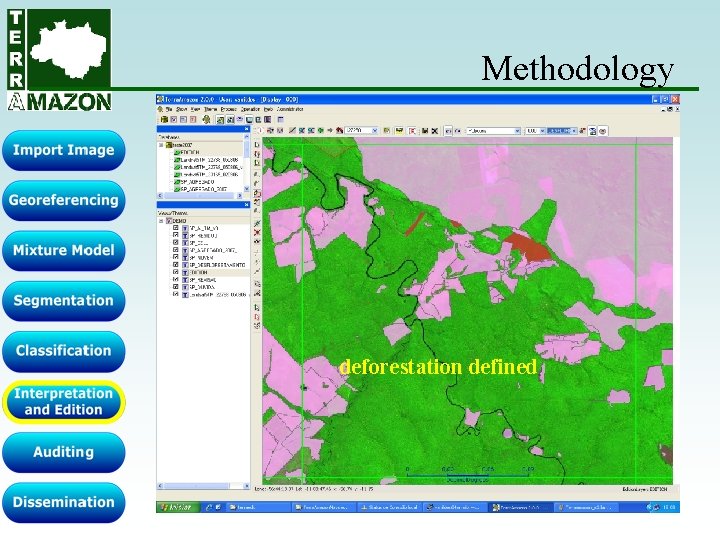The image size is (720, 540).
Task: Open the Auditing step button
Action: pyautogui.click(x=63, y=452)
